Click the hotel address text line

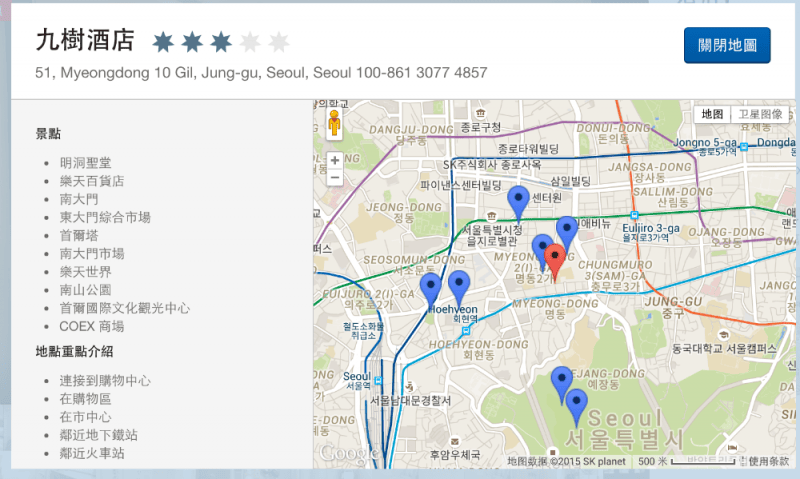(x=261, y=73)
